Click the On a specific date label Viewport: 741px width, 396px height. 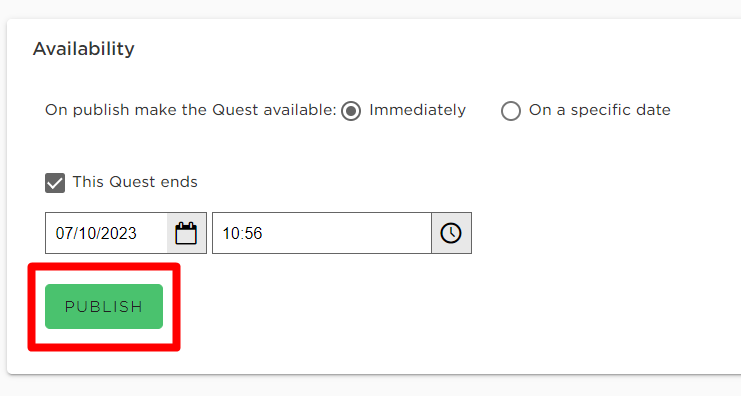(599, 110)
